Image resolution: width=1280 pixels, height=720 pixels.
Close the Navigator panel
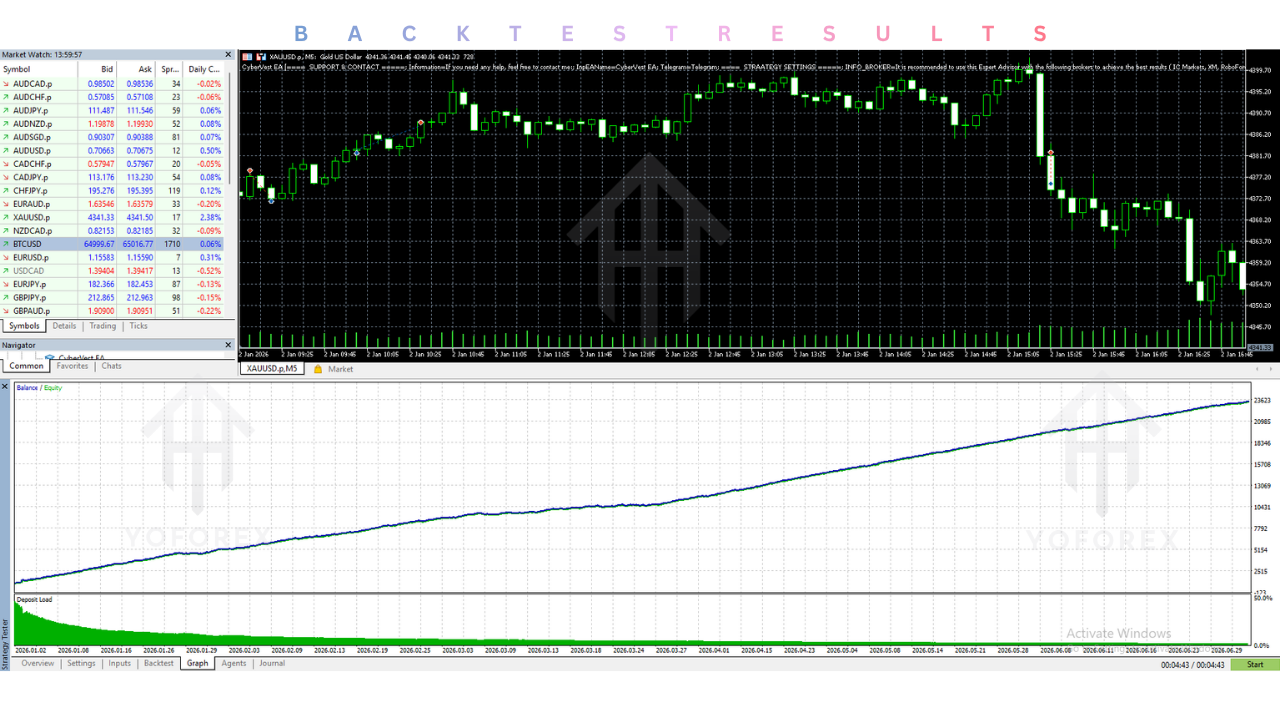[x=228, y=345]
